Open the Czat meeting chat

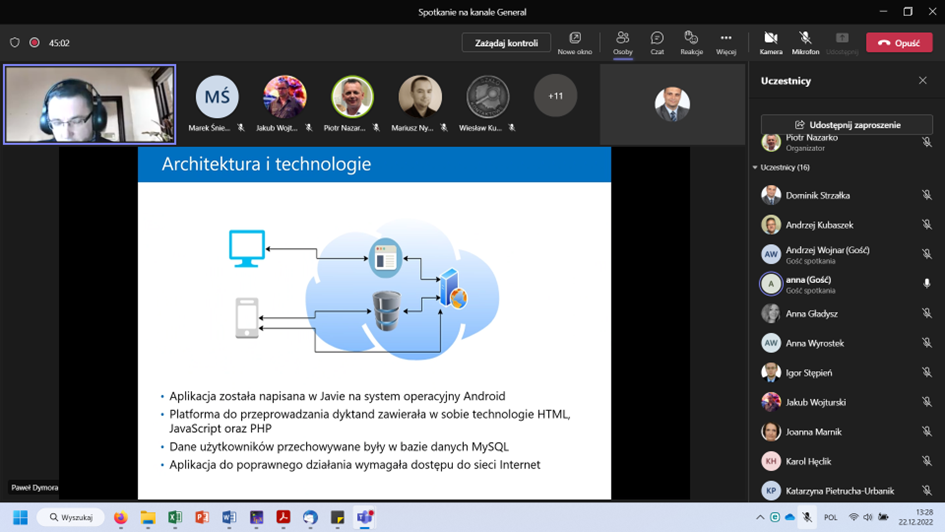pyautogui.click(x=657, y=42)
